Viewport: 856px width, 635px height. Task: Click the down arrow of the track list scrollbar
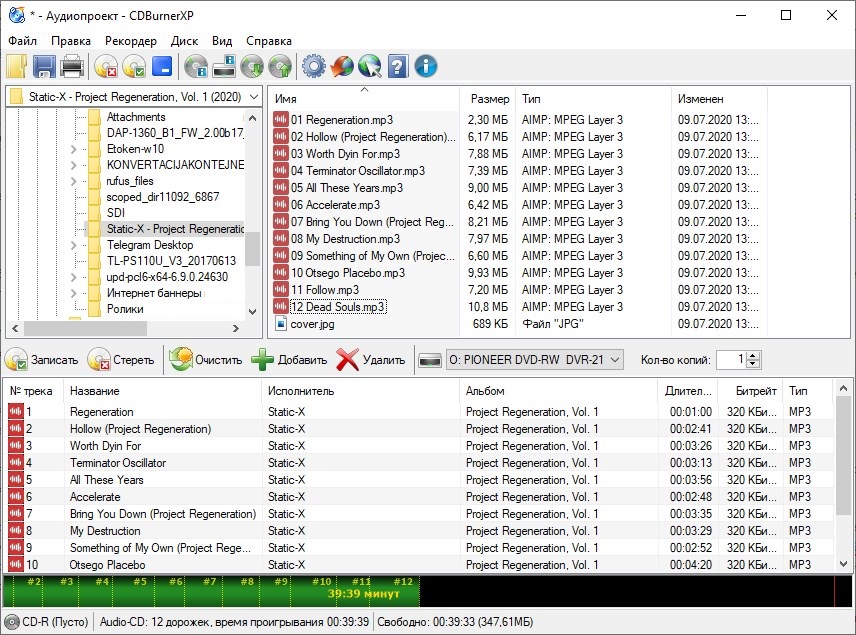tap(843, 565)
